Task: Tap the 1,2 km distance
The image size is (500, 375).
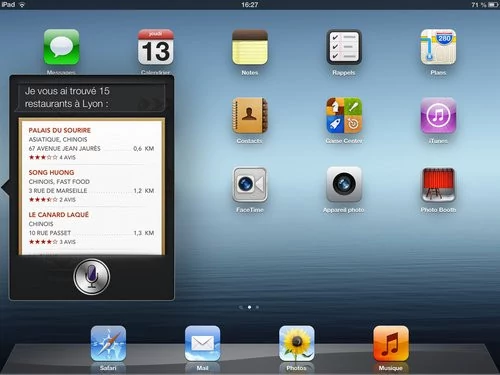Action: (x=144, y=191)
